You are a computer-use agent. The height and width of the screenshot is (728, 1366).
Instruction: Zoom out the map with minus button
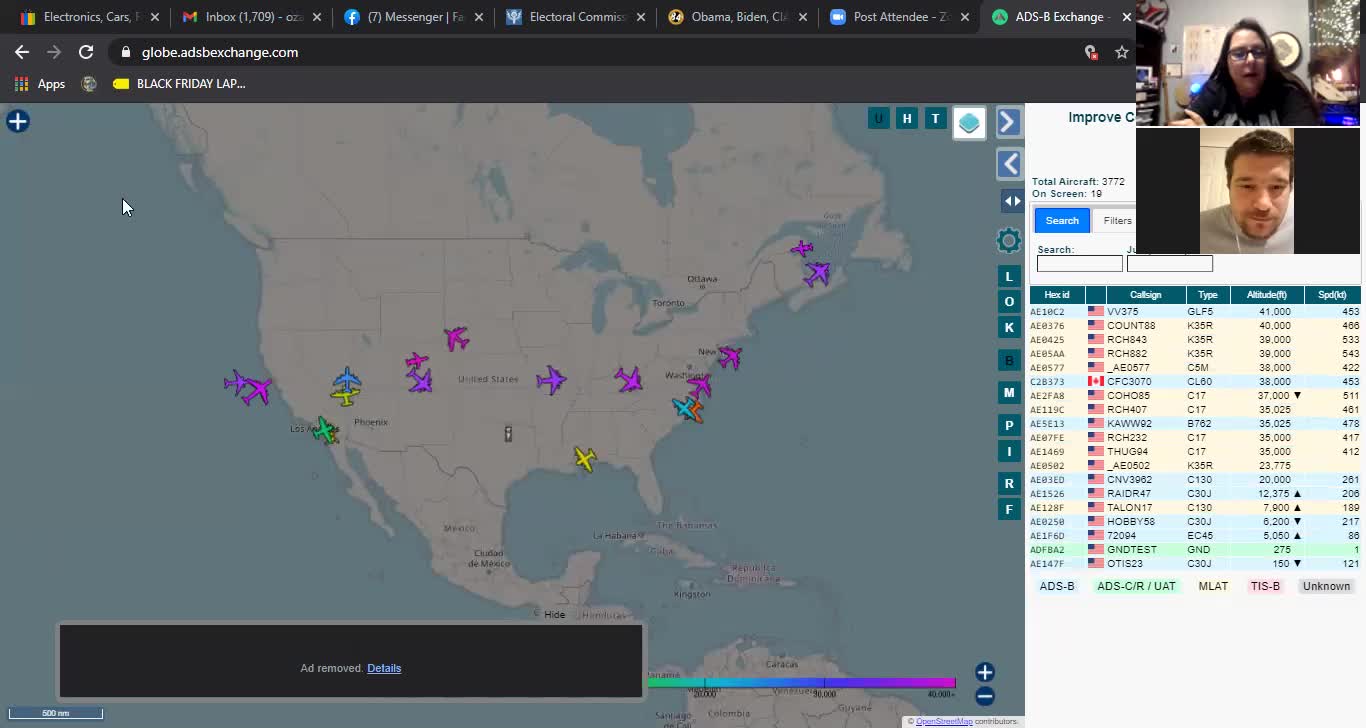pos(985,696)
